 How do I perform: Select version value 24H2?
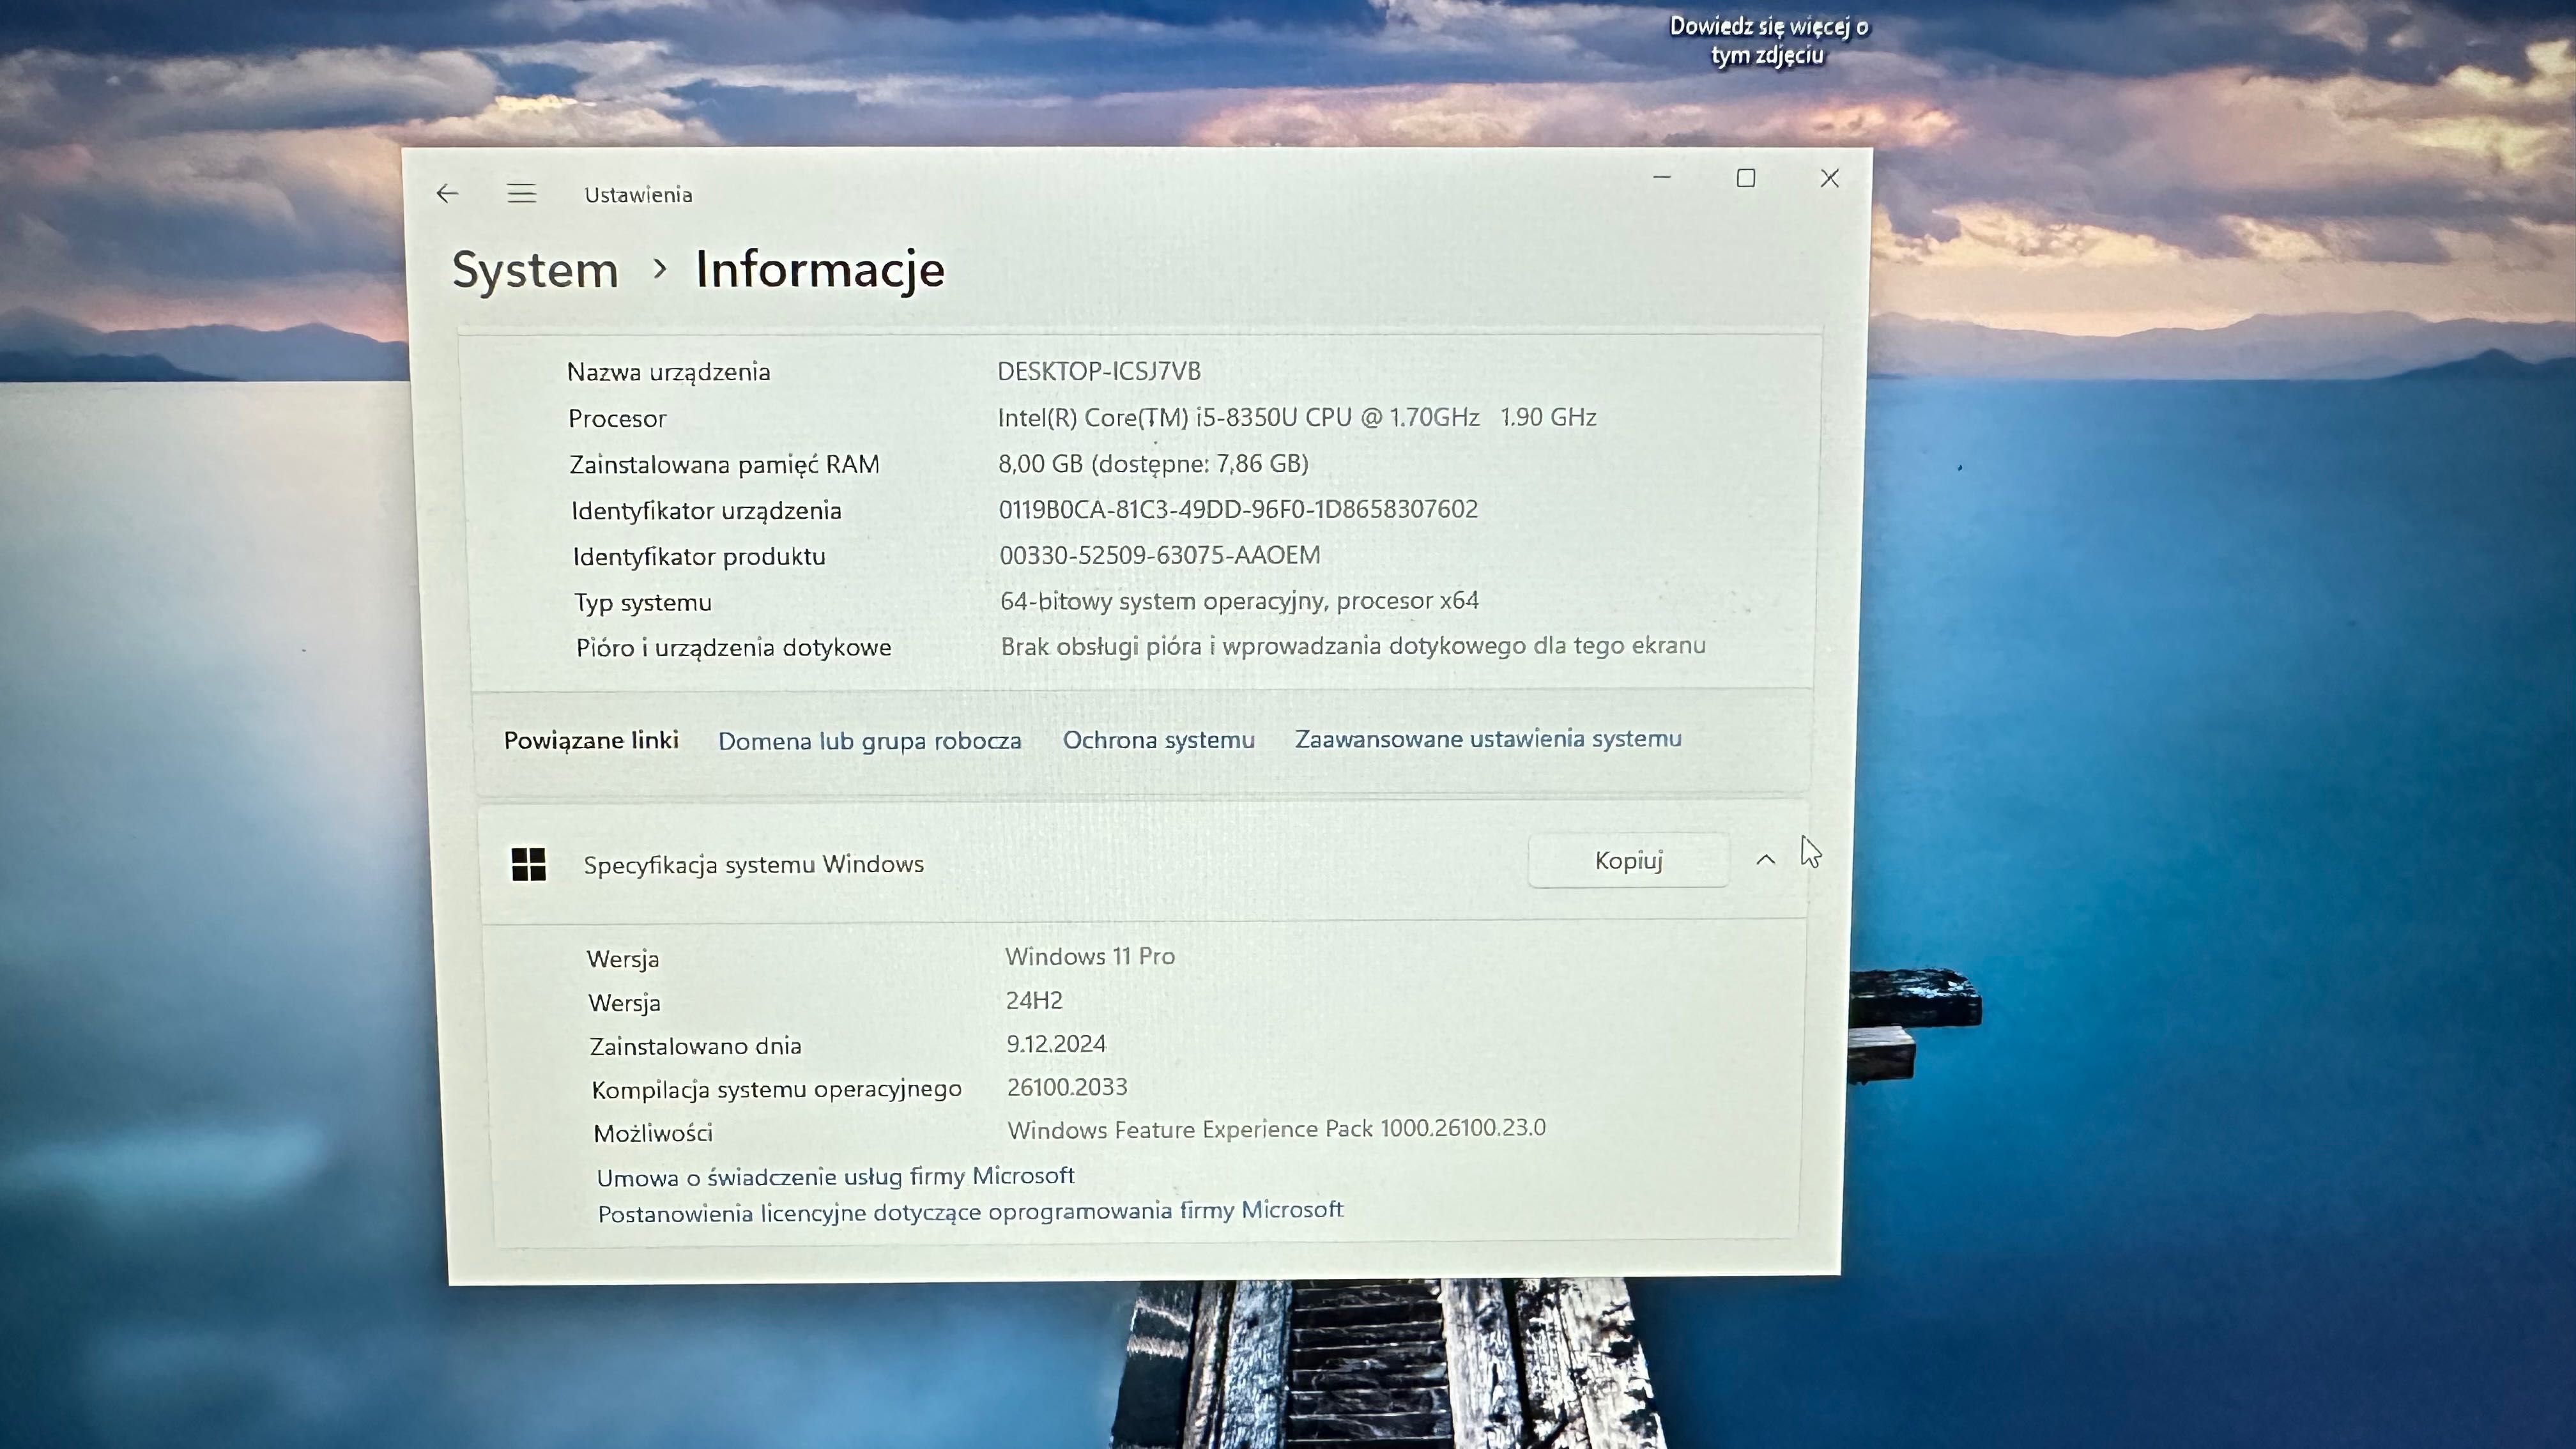coord(1034,1000)
